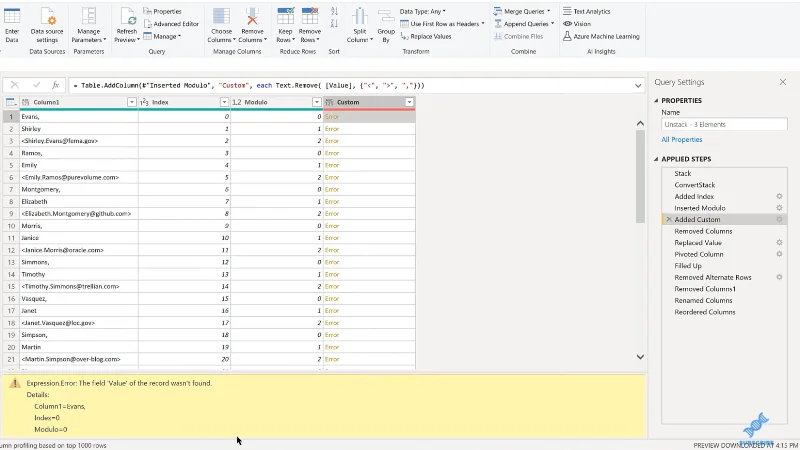
Task: Click the Keep Rows icon
Action: 285,16
